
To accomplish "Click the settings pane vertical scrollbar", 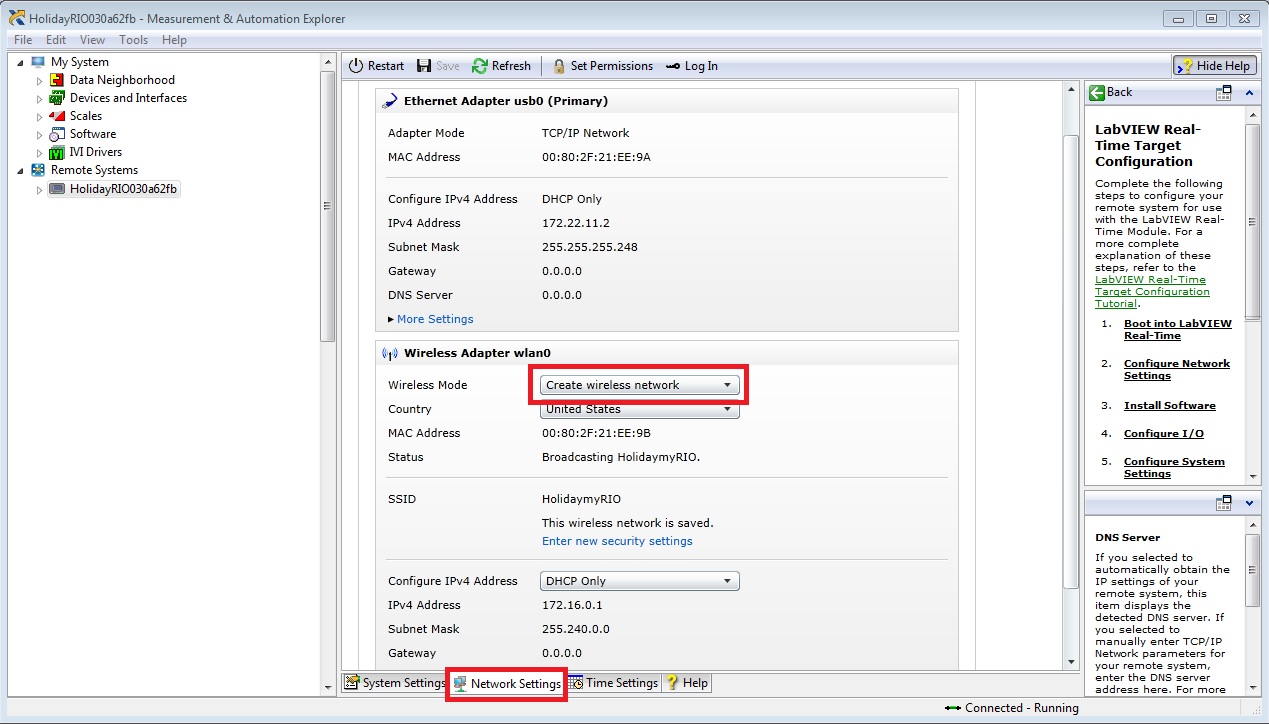I will pyautogui.click(x=1071, y=360).
